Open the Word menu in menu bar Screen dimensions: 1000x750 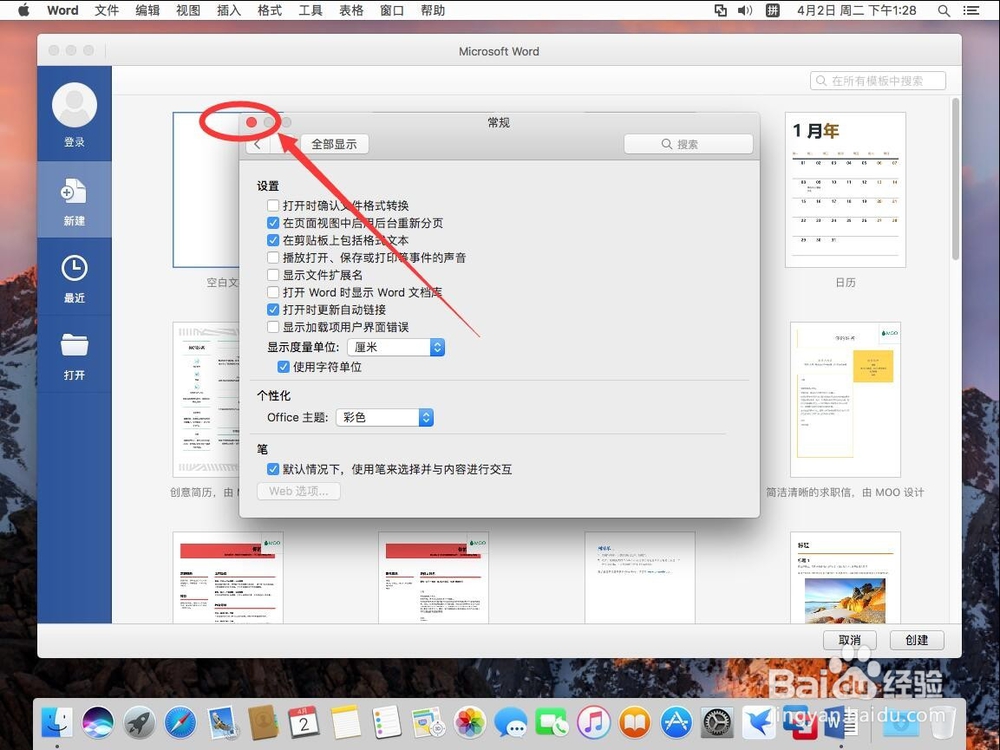(62, 10)
